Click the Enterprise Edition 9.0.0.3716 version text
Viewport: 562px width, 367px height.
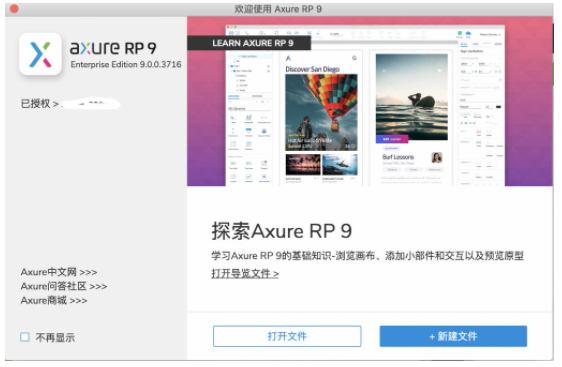tap(126, 65)
